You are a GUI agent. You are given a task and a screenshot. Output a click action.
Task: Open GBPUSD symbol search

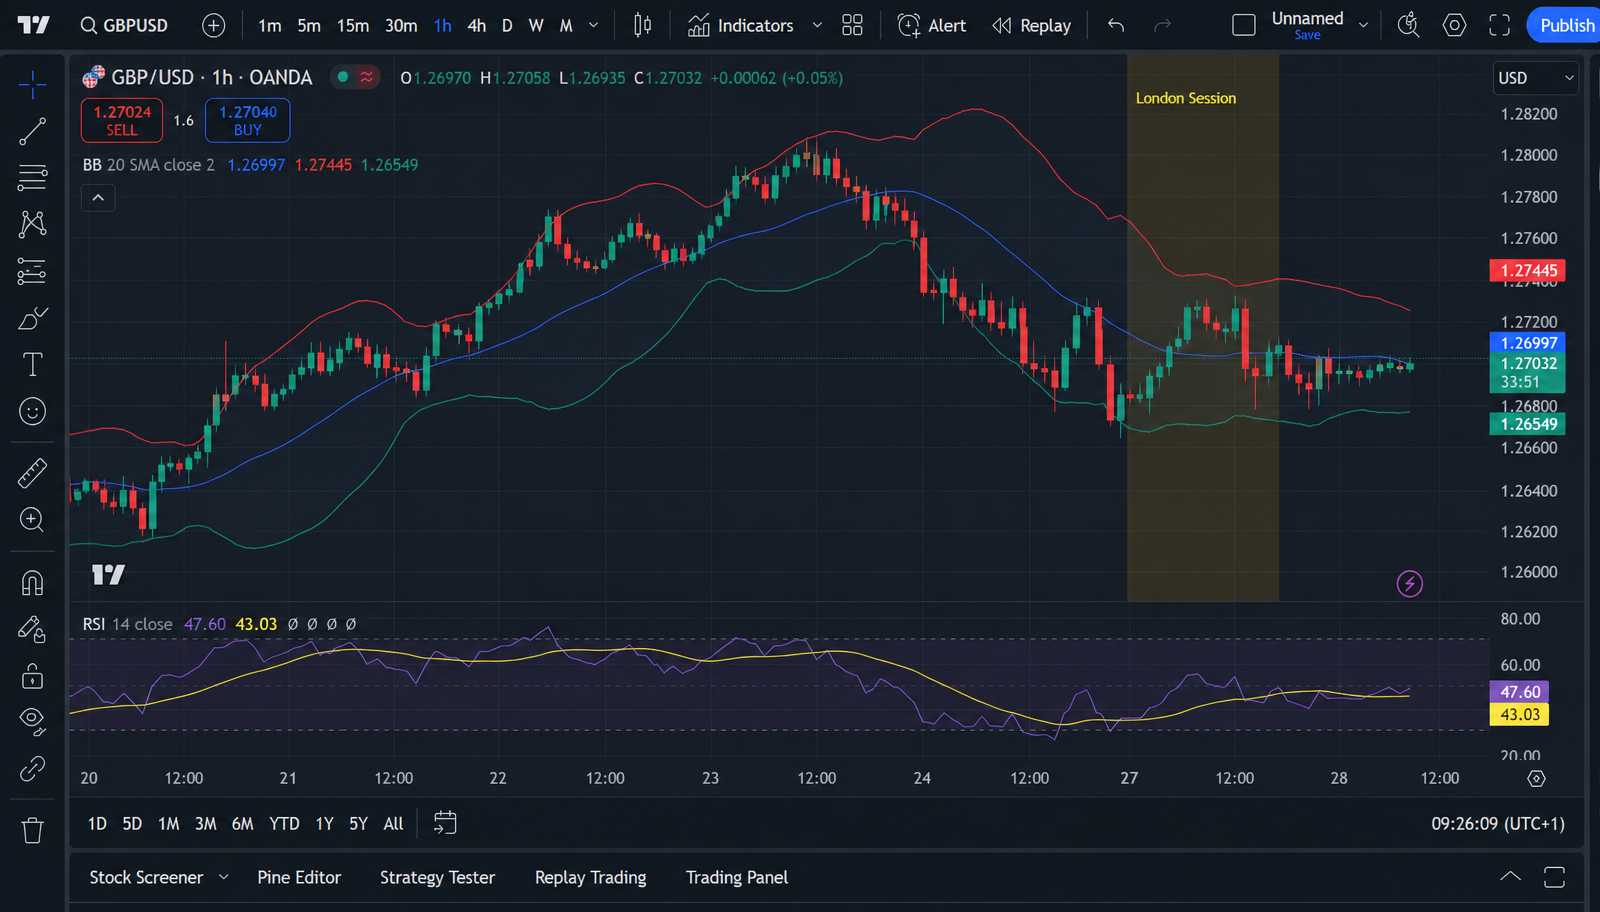coord(125,25)
